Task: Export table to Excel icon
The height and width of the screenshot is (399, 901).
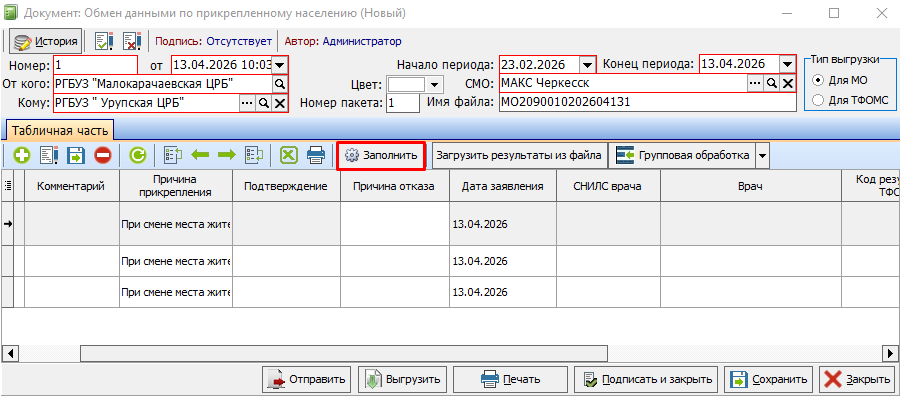Action: [x=289, y=155]
